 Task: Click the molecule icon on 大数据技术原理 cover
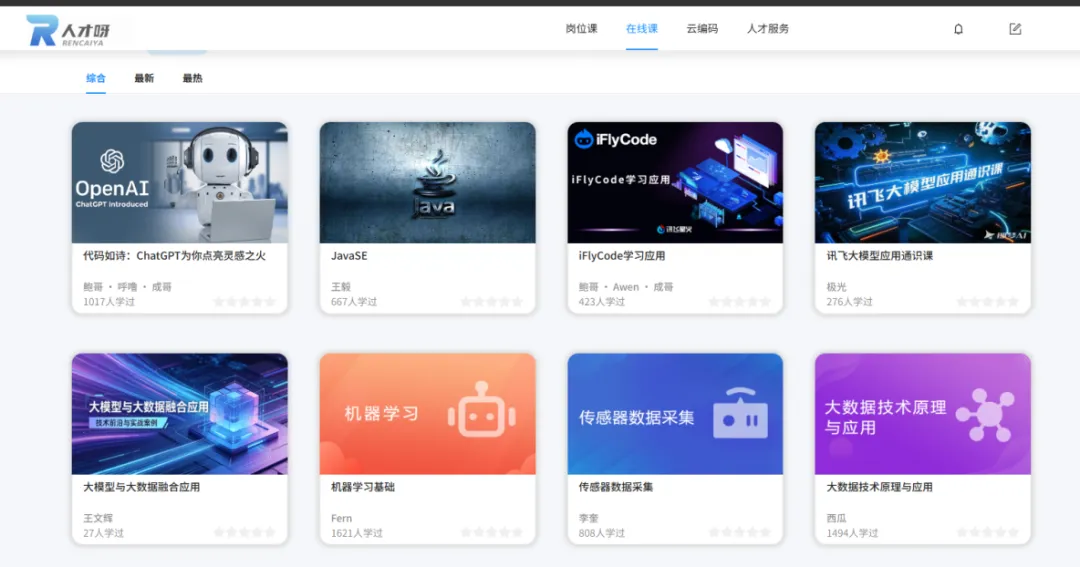coord(986,414)
